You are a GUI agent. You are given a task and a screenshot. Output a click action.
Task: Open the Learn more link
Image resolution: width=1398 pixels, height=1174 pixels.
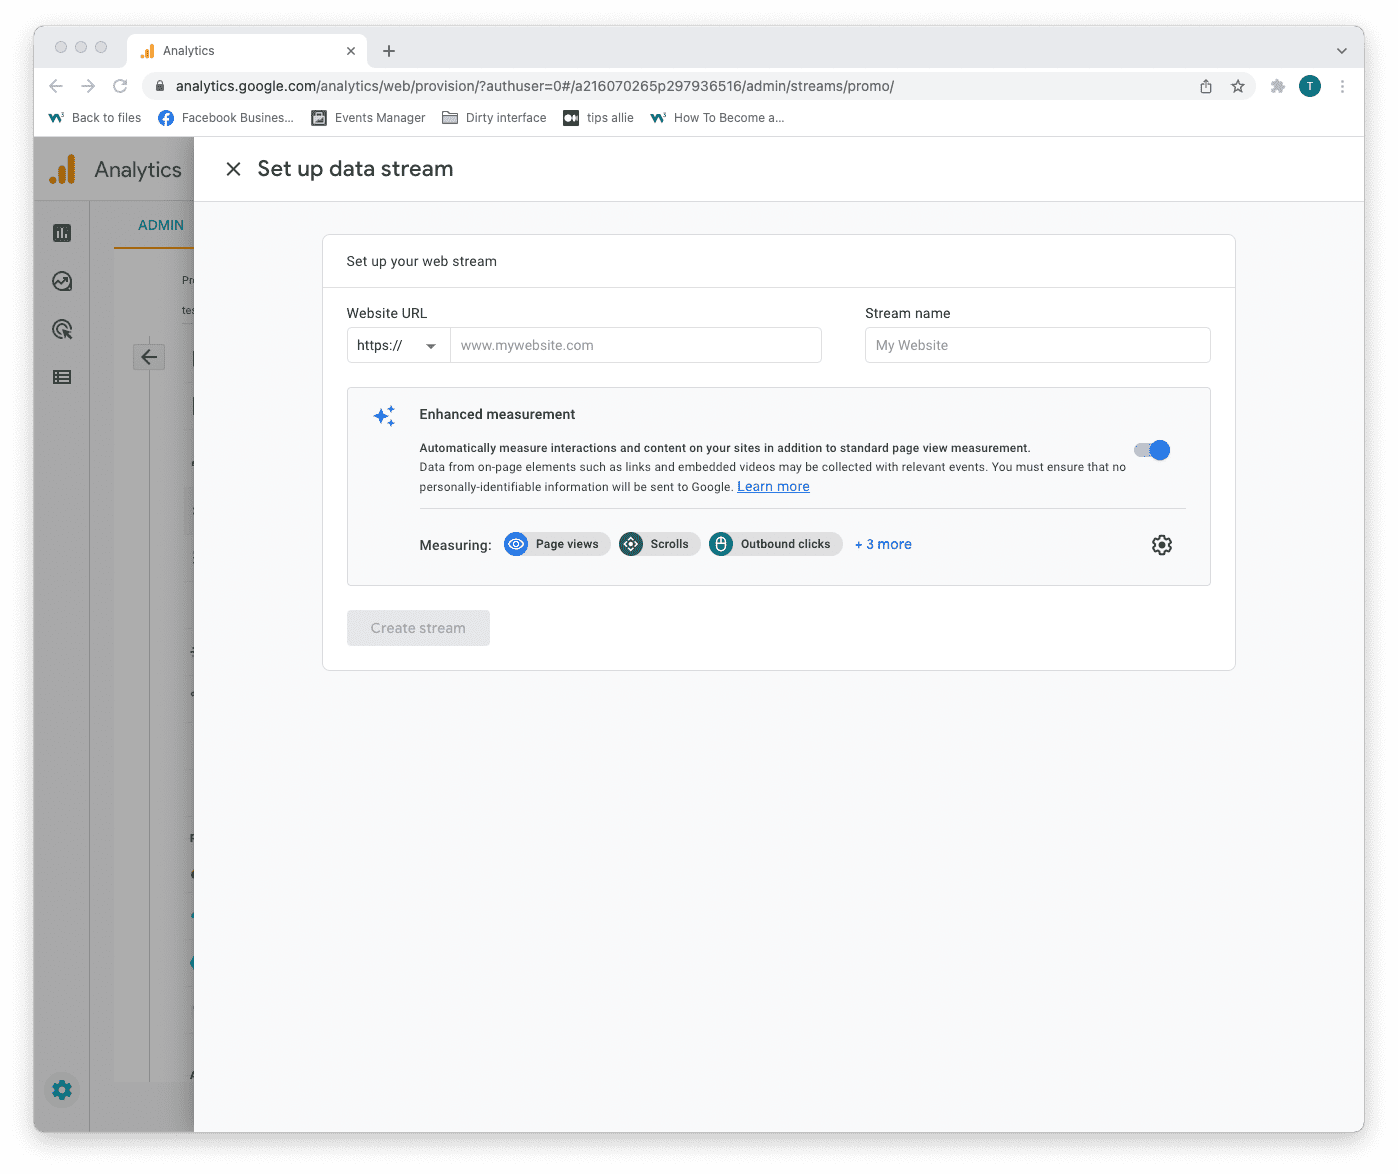pos(772,486)
